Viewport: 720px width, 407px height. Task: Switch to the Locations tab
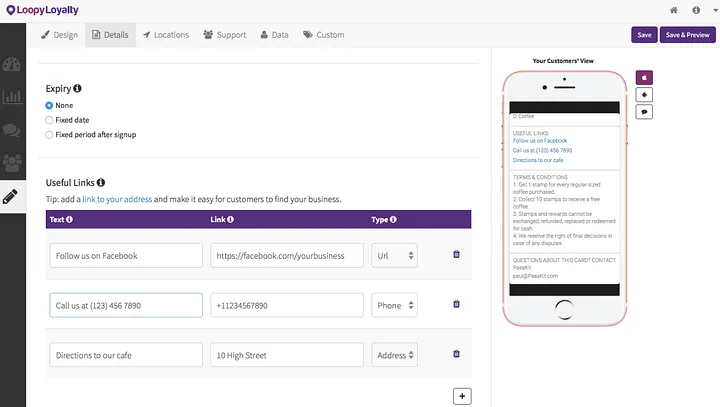coord(166,35)
